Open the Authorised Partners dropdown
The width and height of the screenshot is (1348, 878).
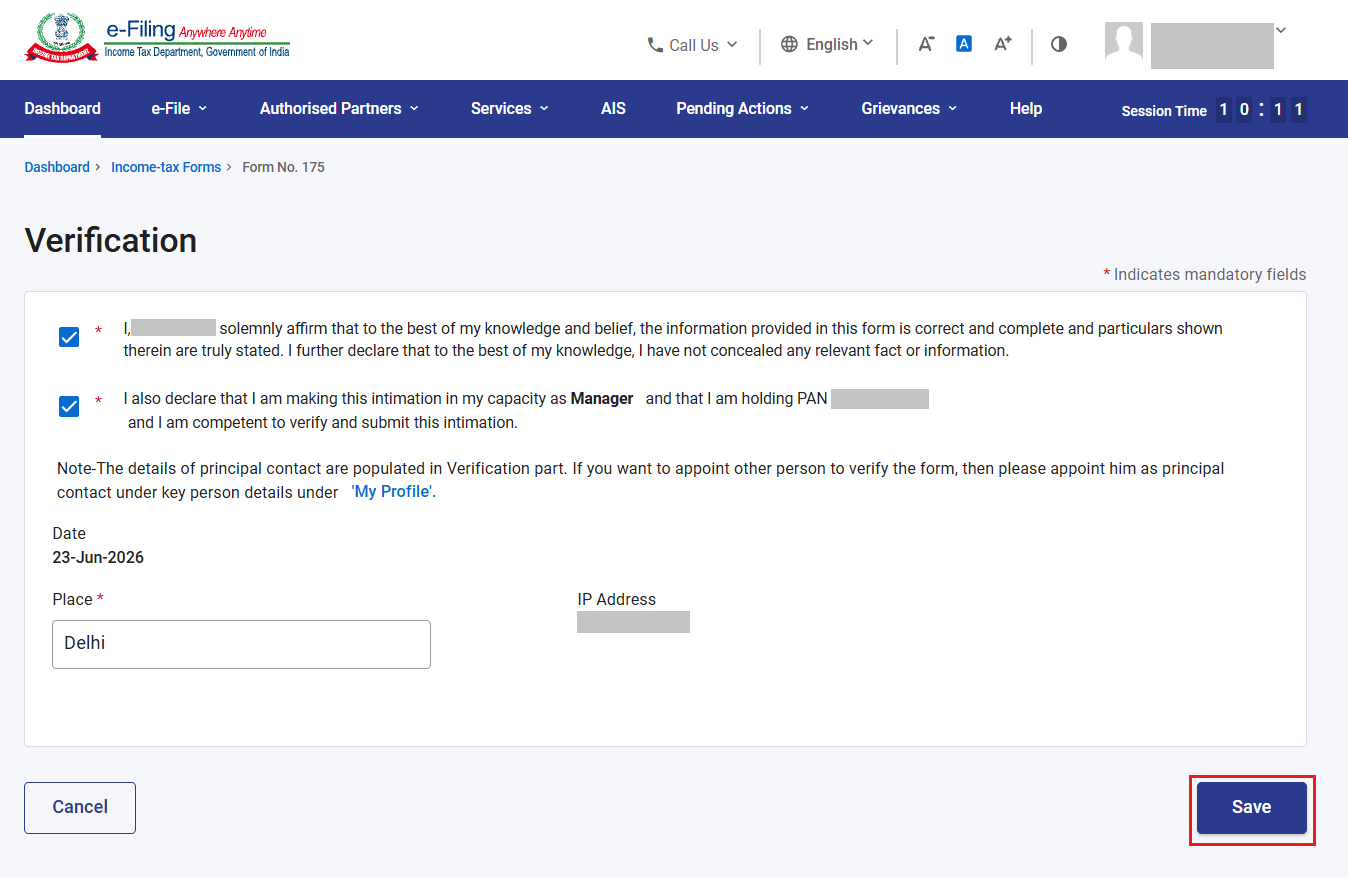point(339,108)
